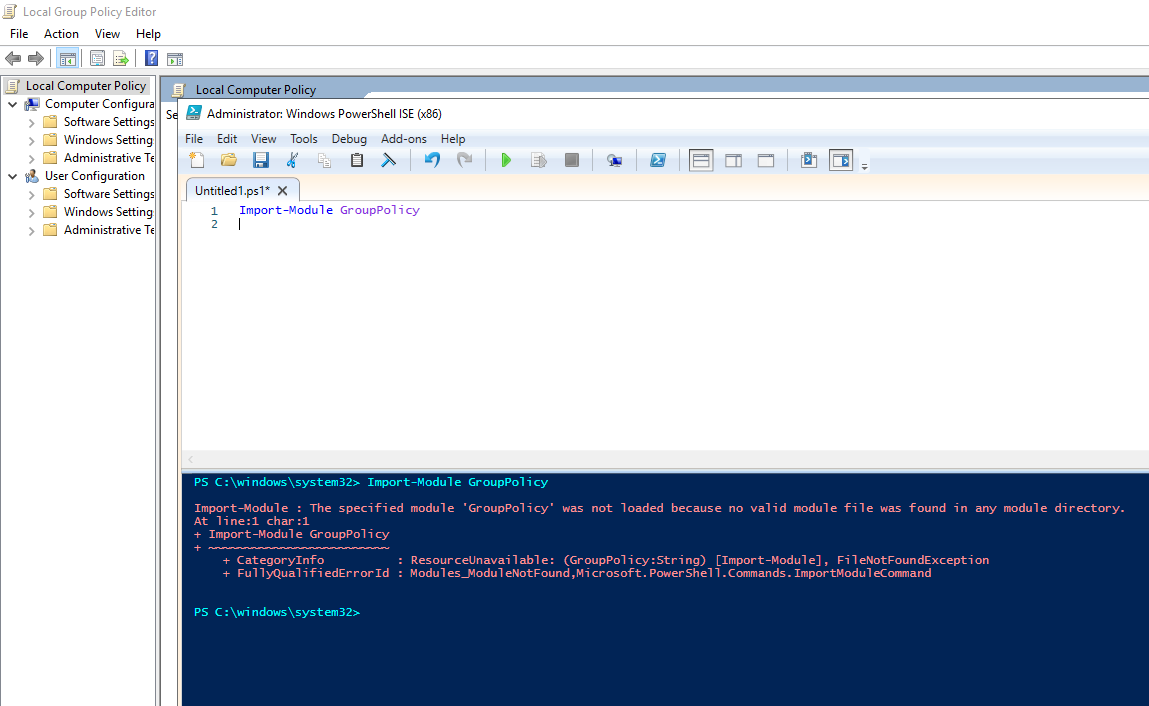
Task: Open Action menu in Group Policy Editor
Action: (61, 34)
